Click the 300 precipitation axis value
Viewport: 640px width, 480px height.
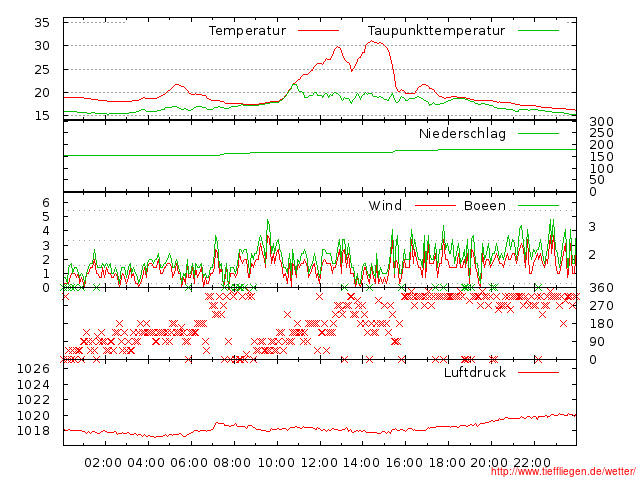coord(602,122)
